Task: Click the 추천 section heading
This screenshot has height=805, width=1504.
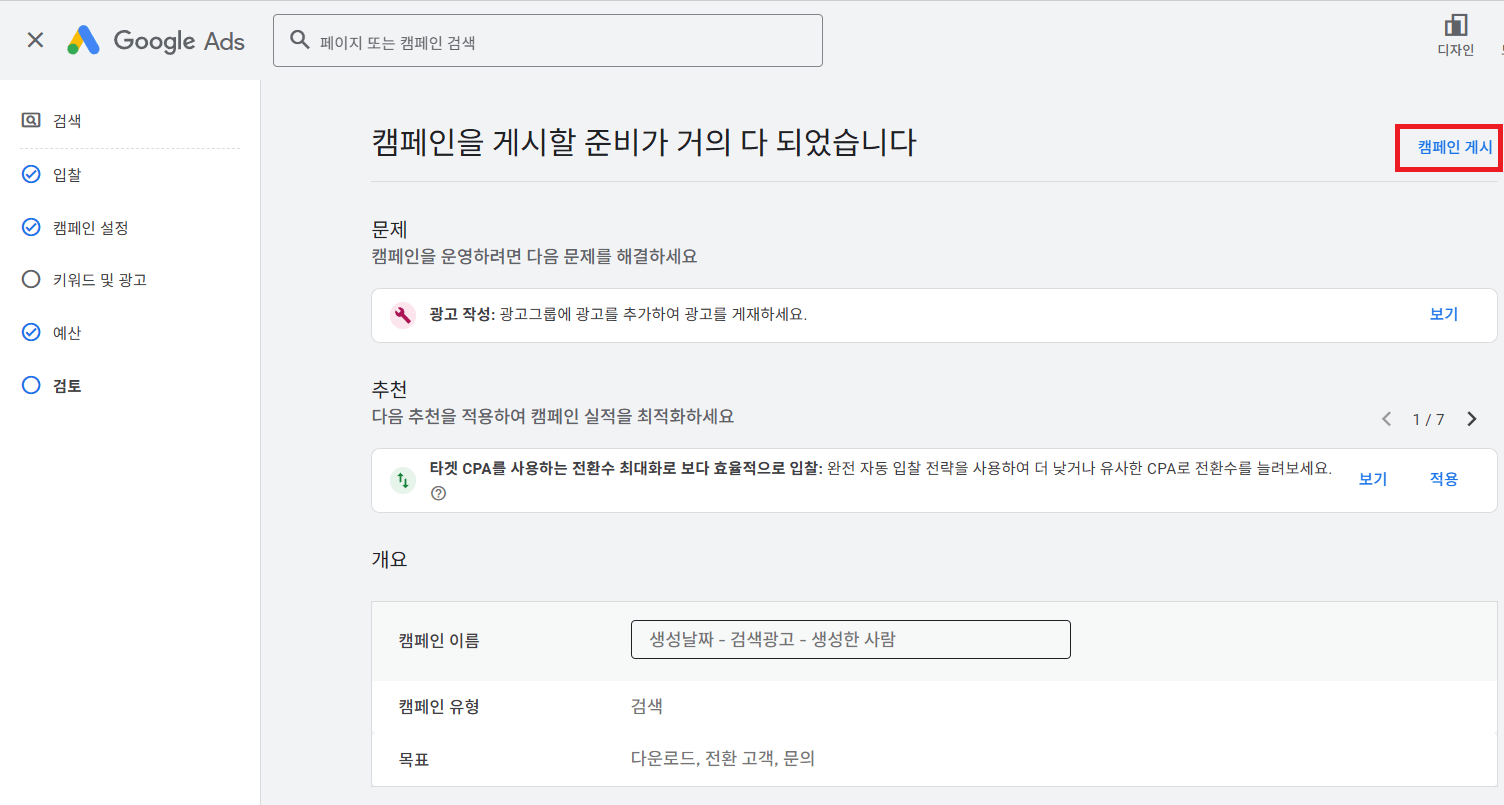Action: point(389,389)
